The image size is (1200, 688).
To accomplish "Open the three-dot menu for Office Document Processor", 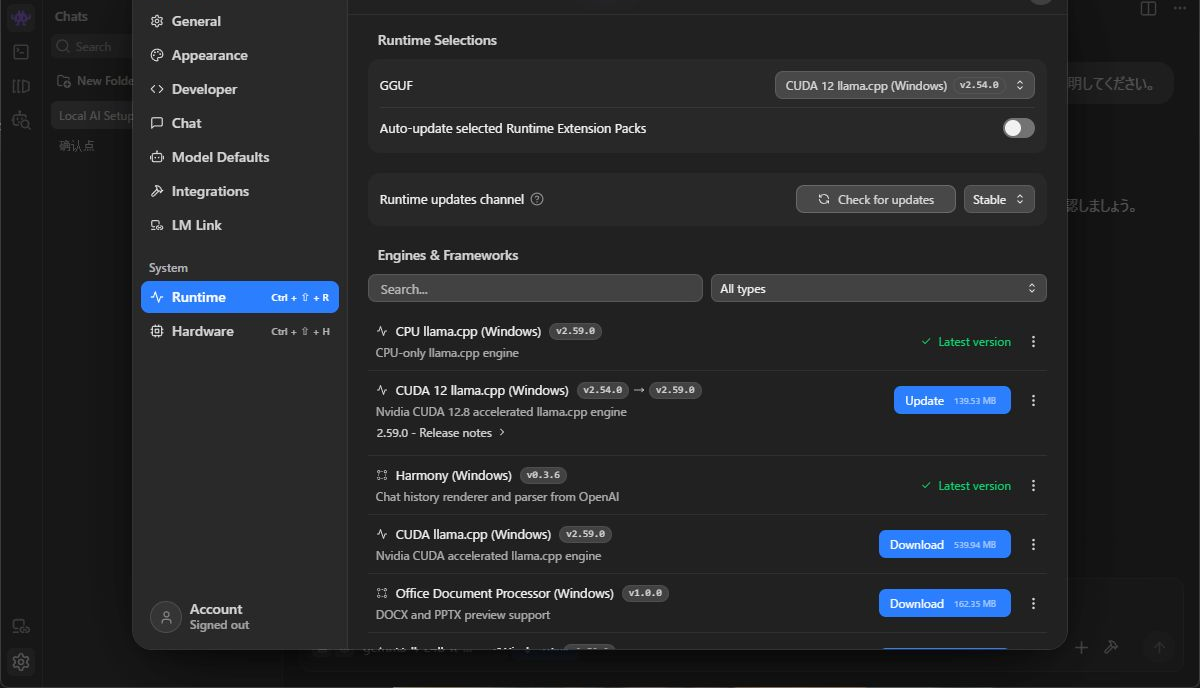I will tap(1033, 604).
